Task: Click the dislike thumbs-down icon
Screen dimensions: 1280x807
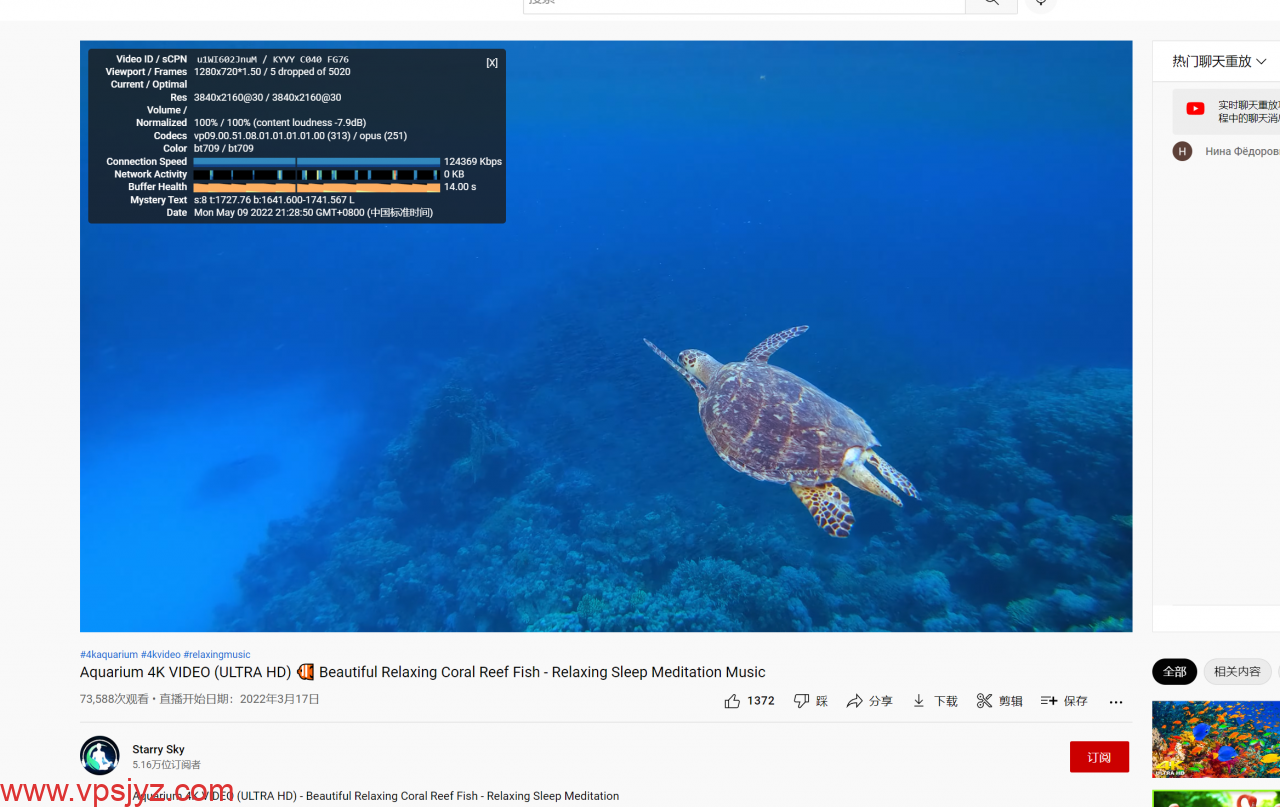Action: tap(801, 701)
